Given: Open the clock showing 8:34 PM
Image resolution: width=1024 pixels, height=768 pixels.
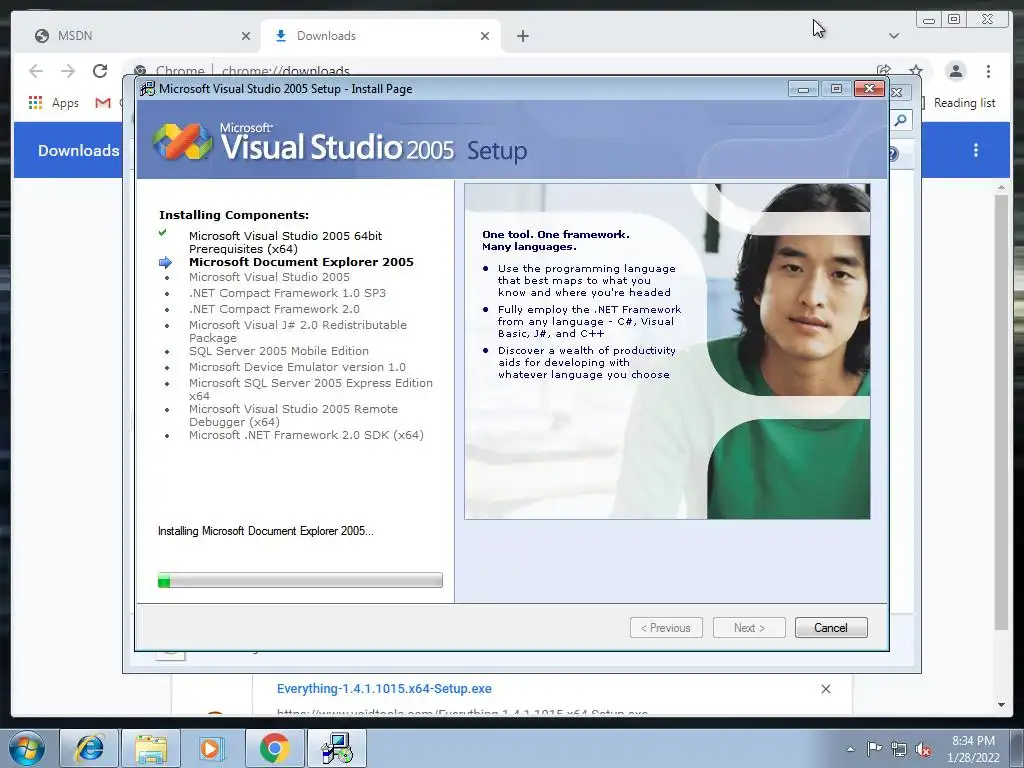Looking at the screenshot, I should coord(973,749).
